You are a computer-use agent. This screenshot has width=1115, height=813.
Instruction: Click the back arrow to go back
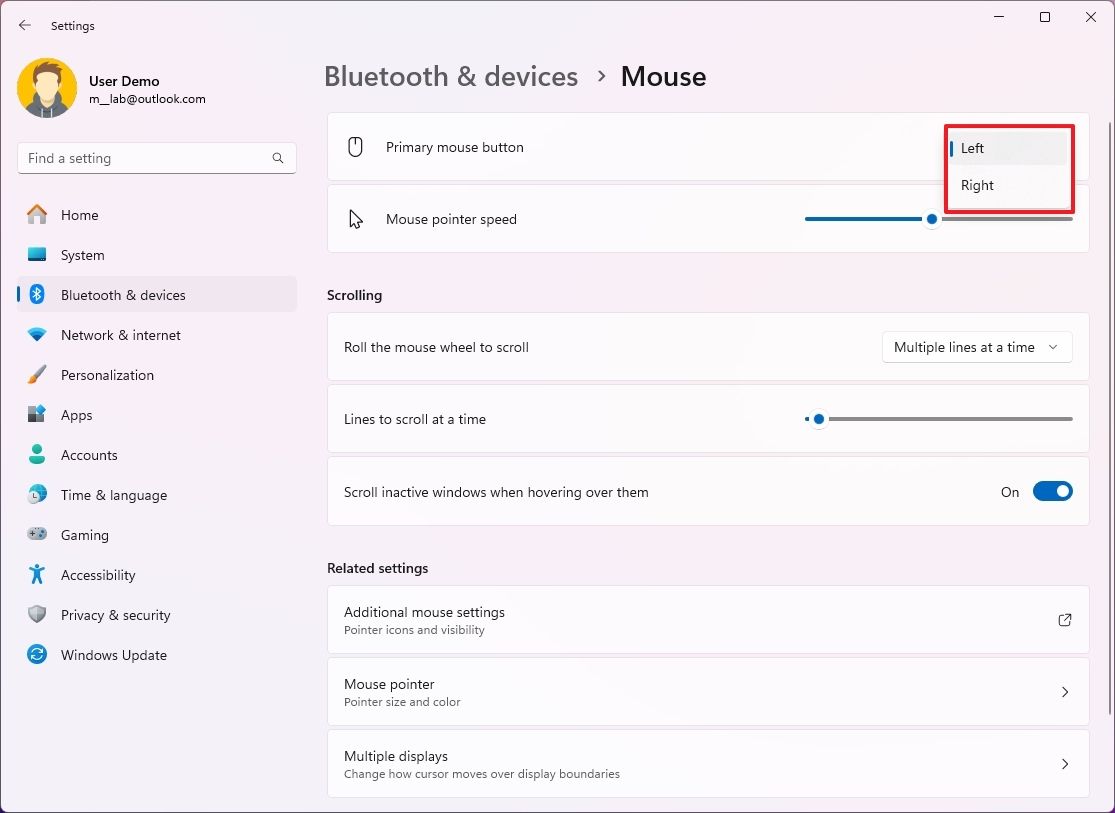(24, 25)
